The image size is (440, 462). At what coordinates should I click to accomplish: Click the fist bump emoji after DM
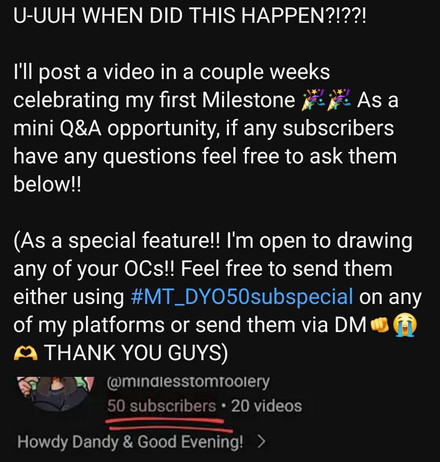379,325
